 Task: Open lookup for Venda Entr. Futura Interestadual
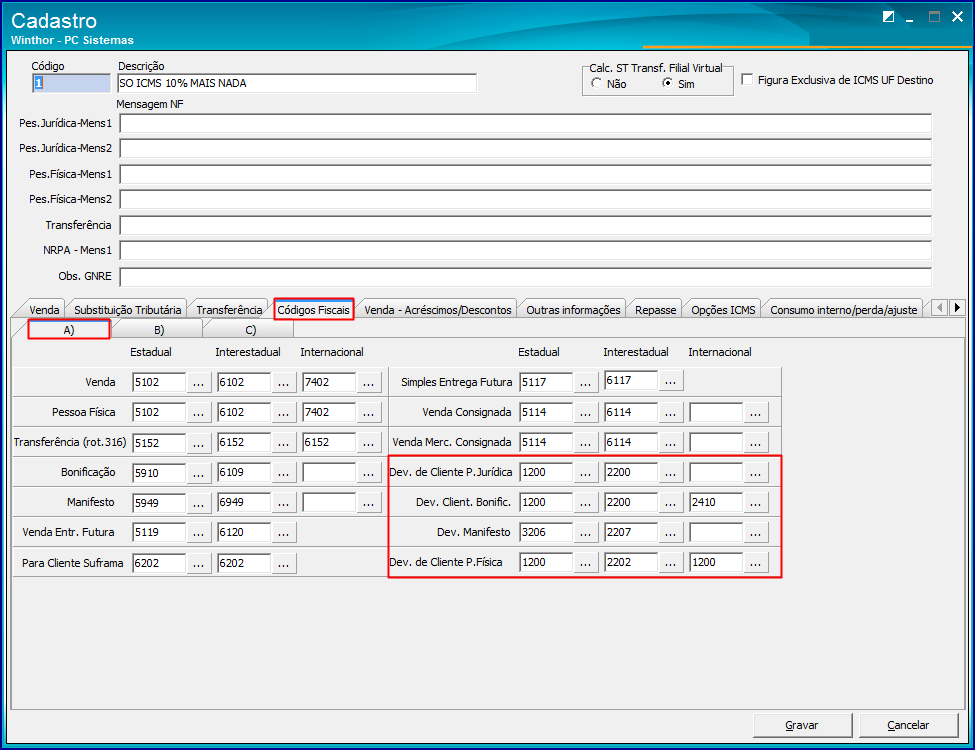284,533
